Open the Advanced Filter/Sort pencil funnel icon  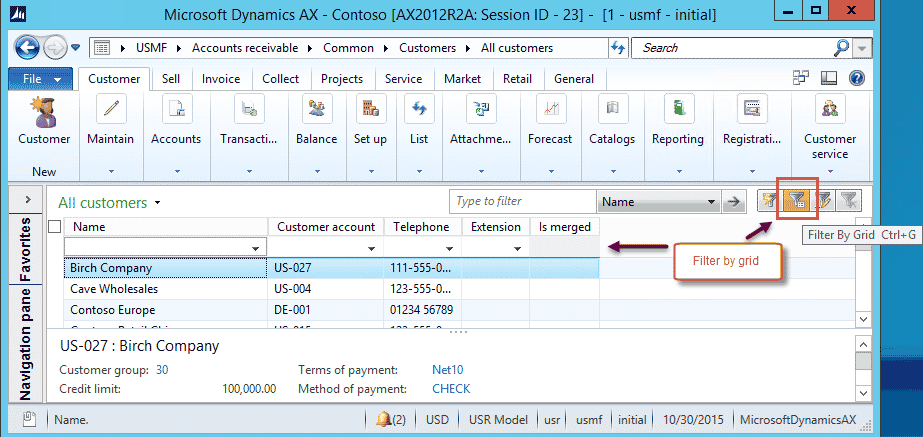[x=824, y=201]
